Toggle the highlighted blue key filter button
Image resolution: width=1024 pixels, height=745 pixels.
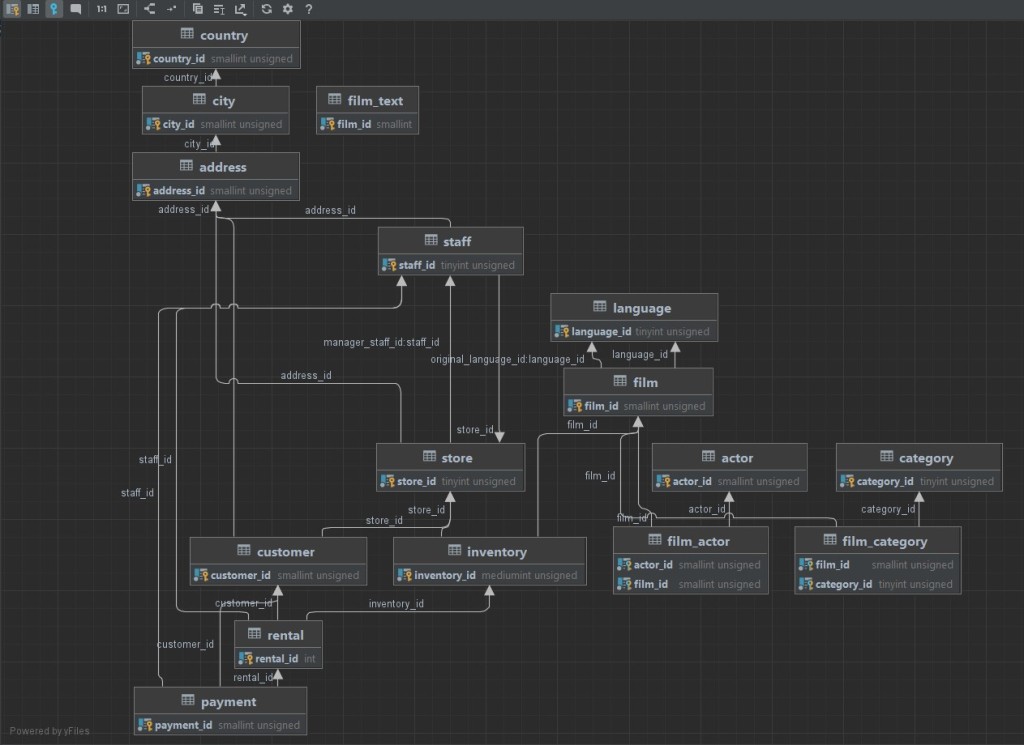(x=54, y=9)
